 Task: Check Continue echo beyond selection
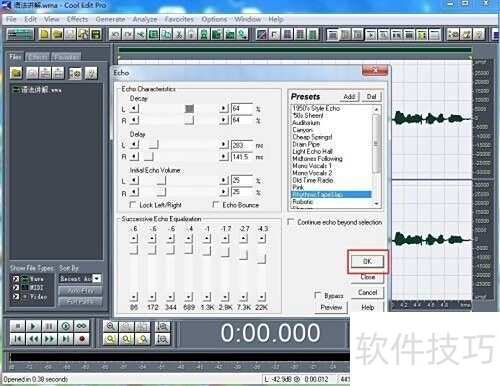pyautogui.click(x=291, y=221)
